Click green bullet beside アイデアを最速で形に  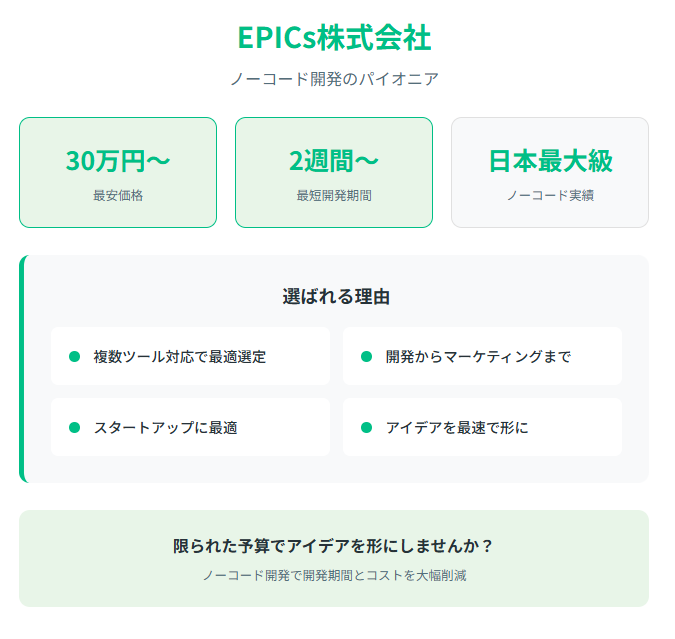pyautogui.click(x=366, y=428)
